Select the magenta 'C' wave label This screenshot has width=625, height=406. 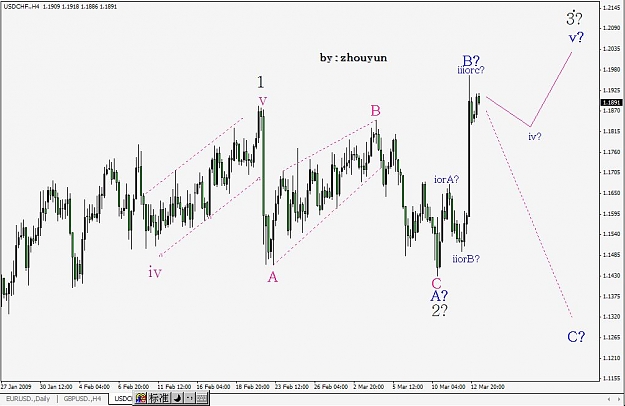pos(436,283)
